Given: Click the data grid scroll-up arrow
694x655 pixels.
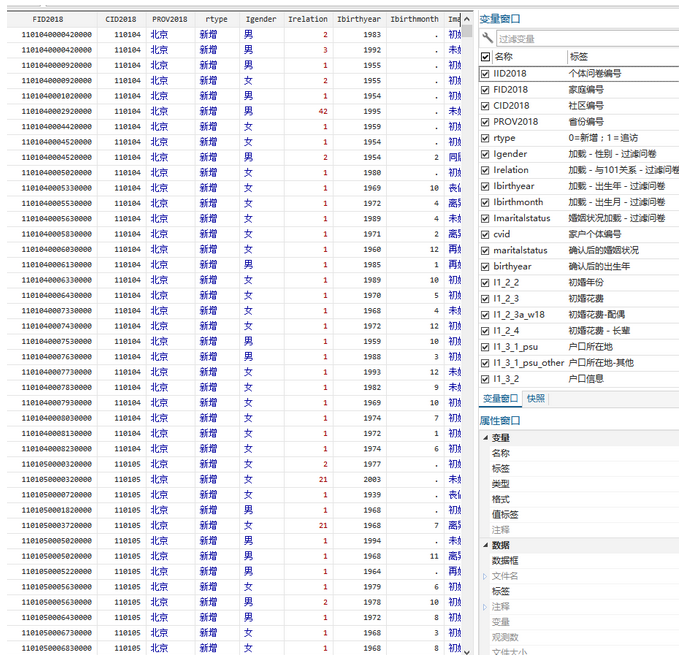Looking at the screenshot, I should pyautogui.click(x=467, y=19).
